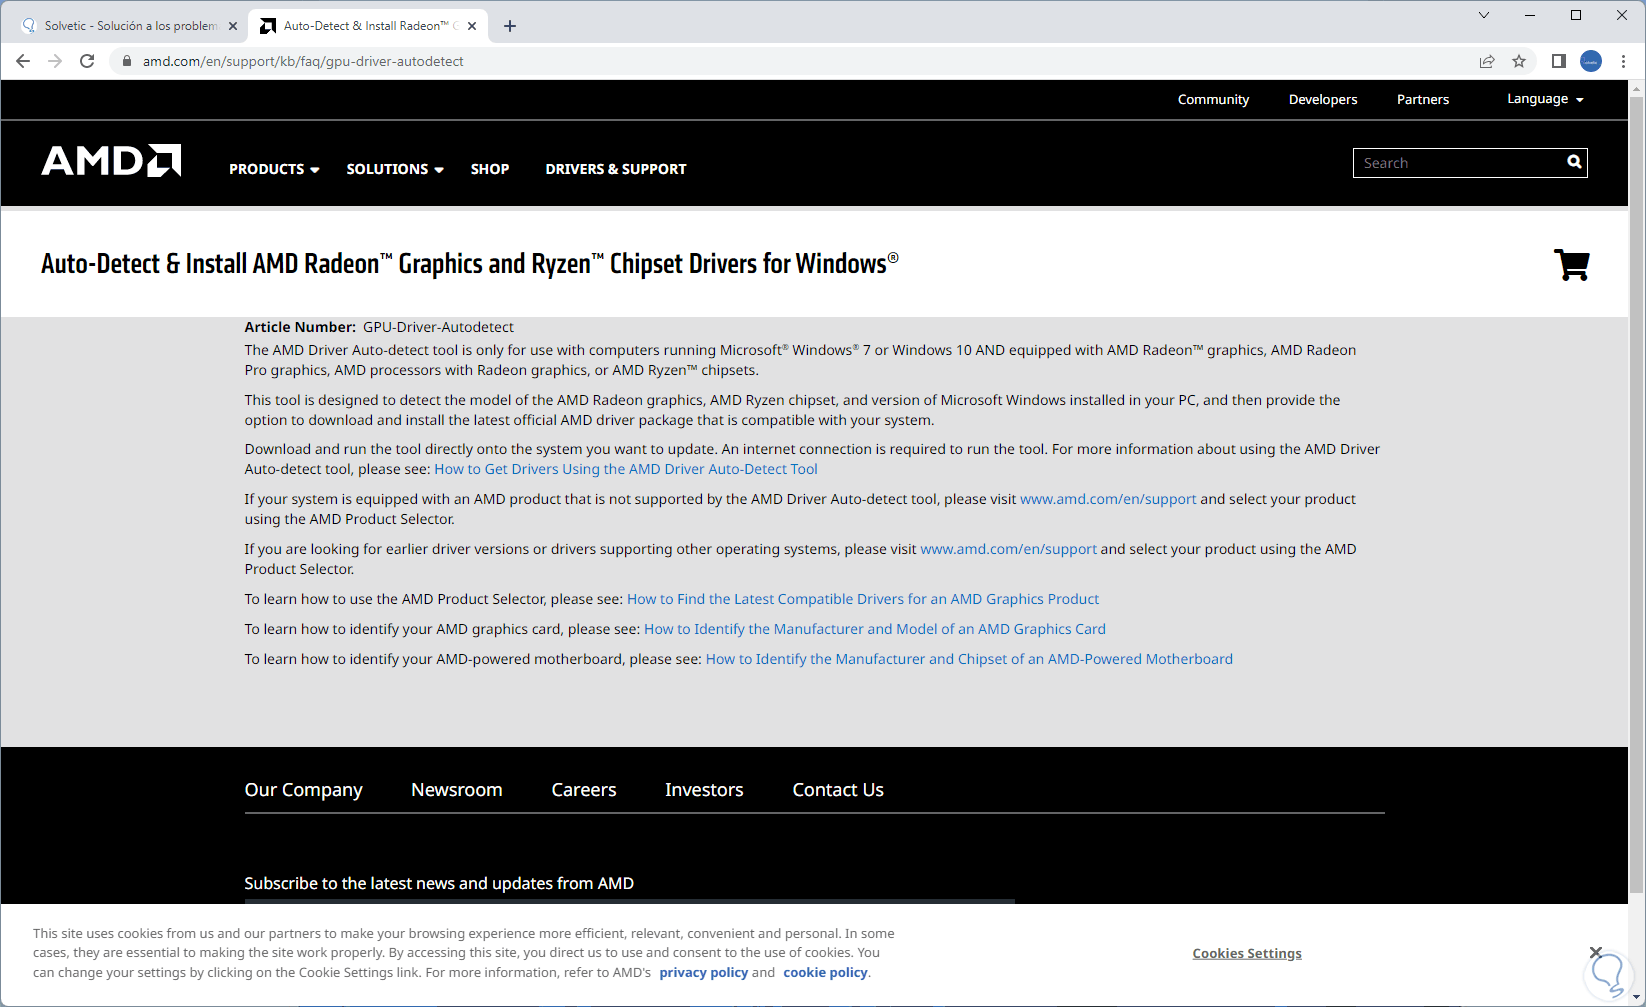Read the privacy policy link

pyautogui.click(x=704, y=972)
